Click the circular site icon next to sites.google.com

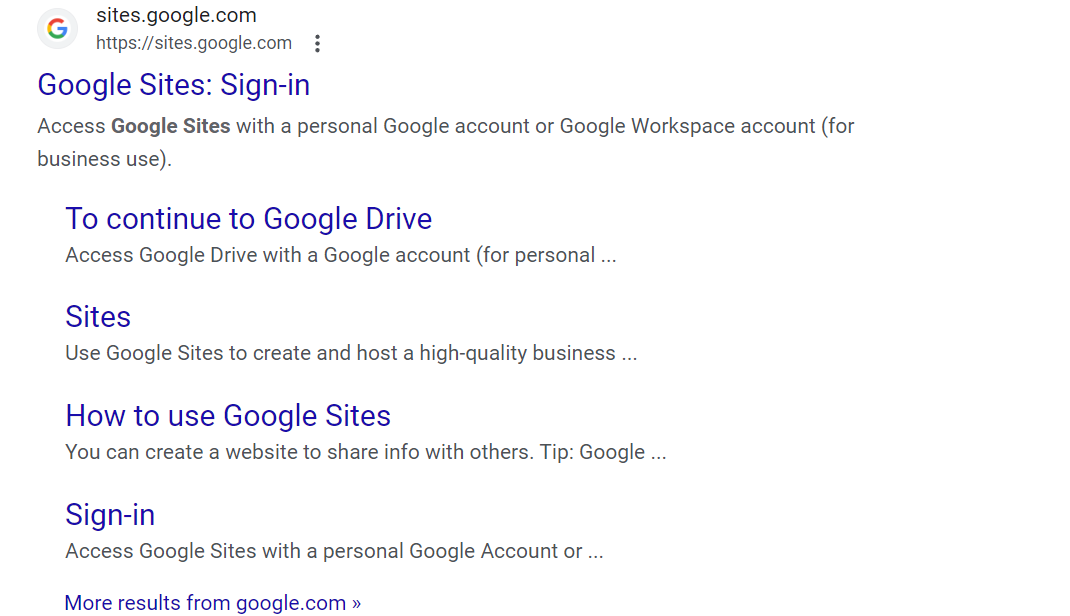pyautogui.click(x=57, y=28)
